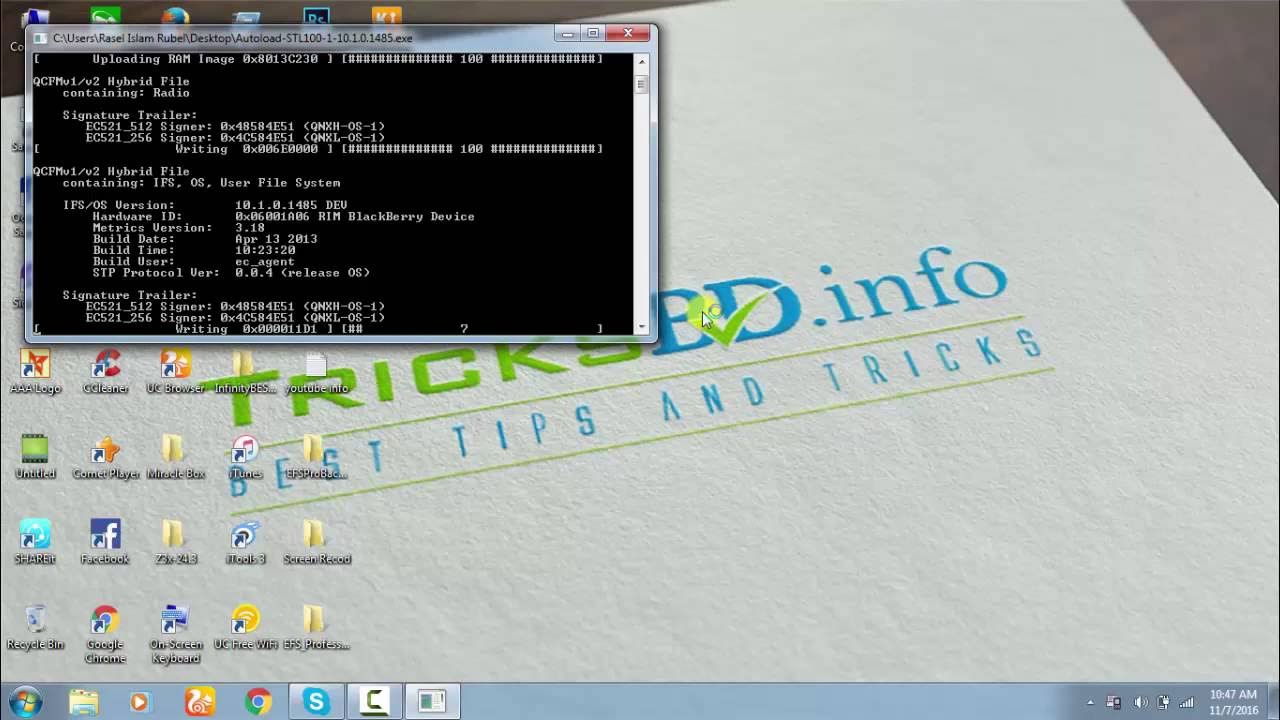Select the Photoshop icon behind console window
The image size is (1280, 720).
[x=316, y=16]
